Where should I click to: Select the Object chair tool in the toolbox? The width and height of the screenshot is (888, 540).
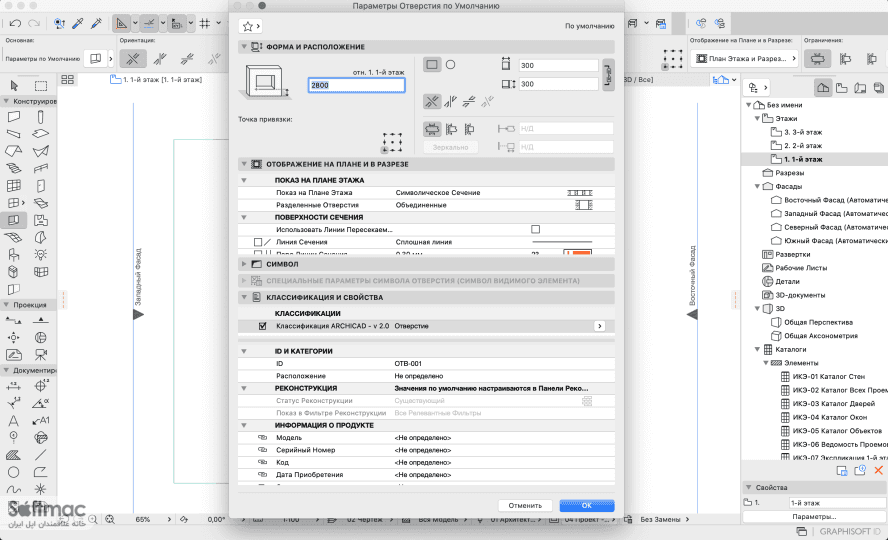point(14,255)
